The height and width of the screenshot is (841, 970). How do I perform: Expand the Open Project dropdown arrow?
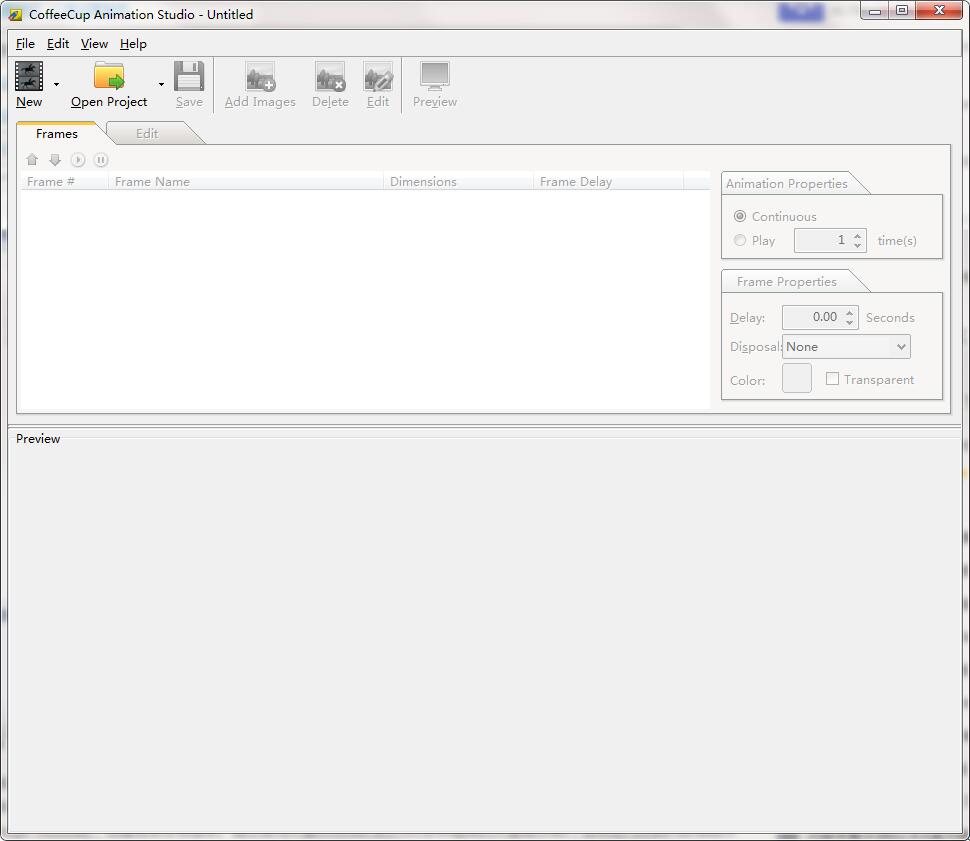tap(161, 84)
